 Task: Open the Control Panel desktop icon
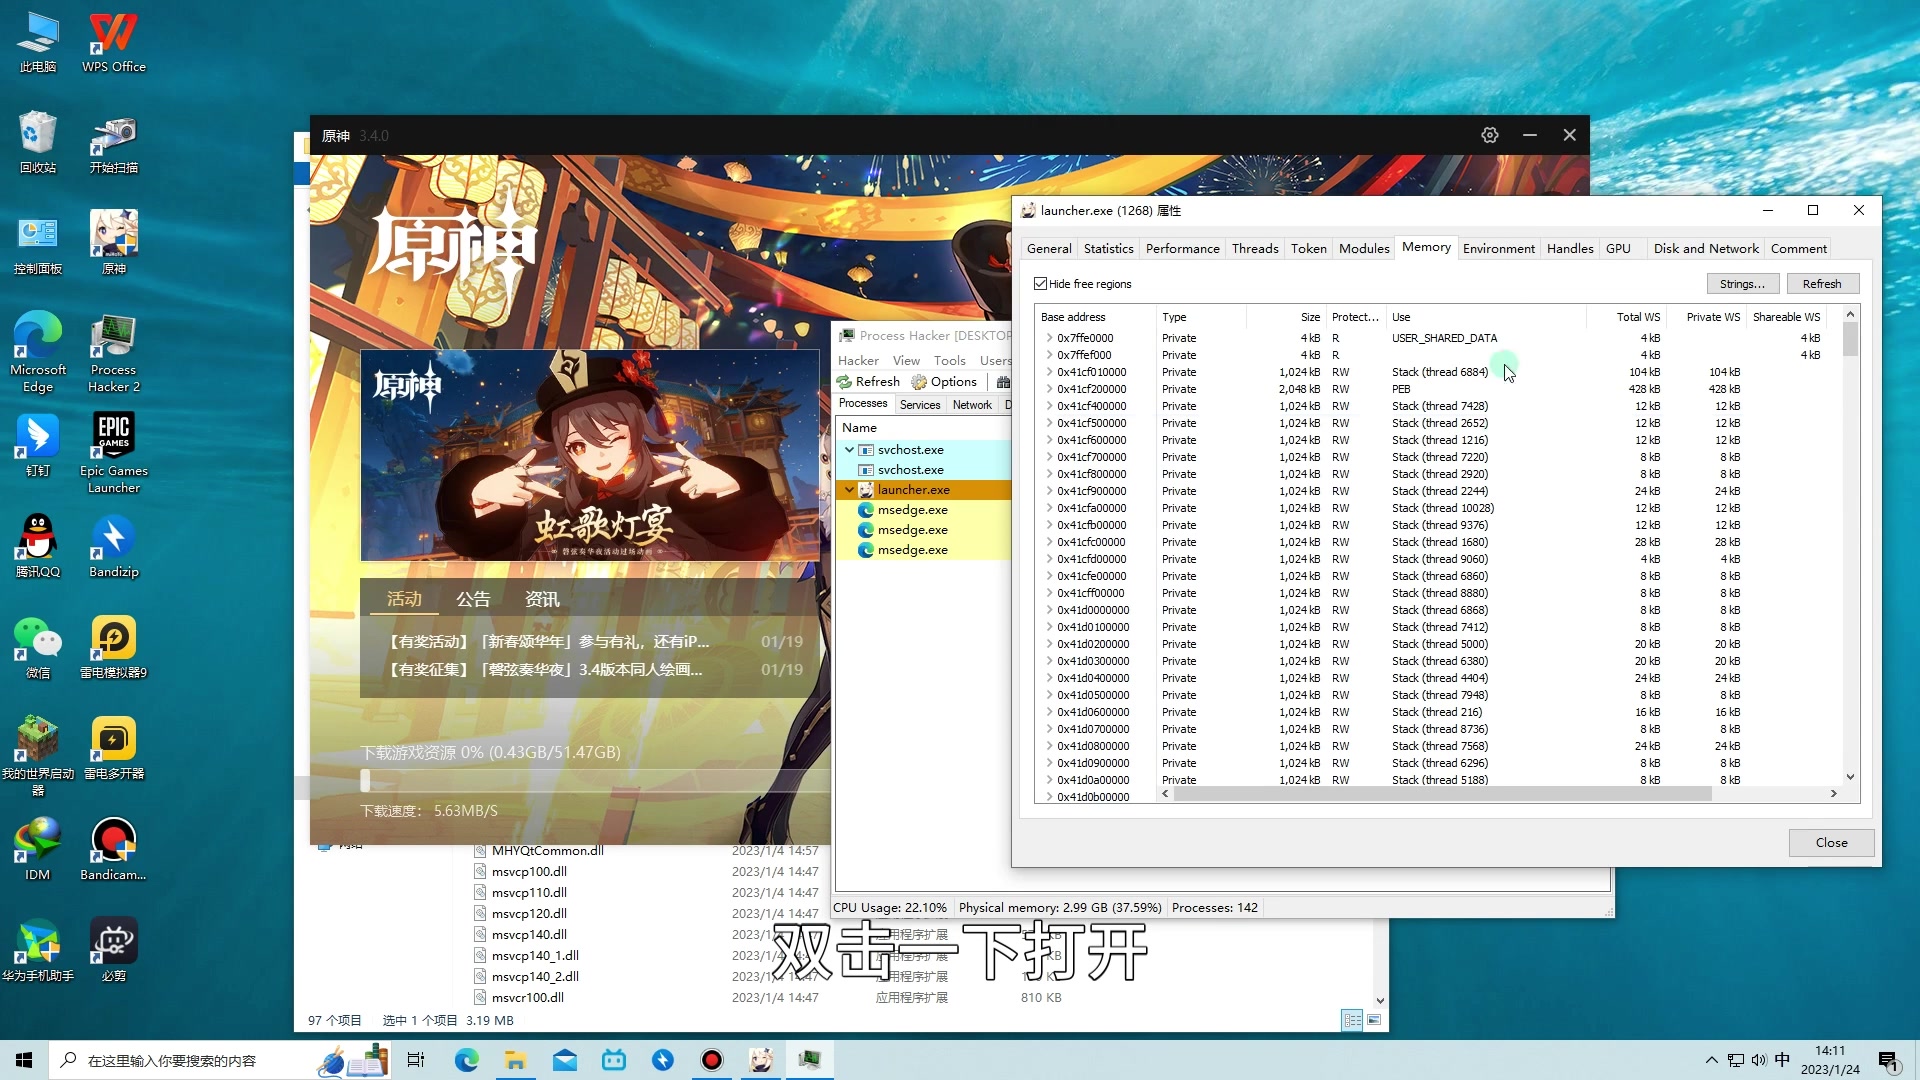37,243
